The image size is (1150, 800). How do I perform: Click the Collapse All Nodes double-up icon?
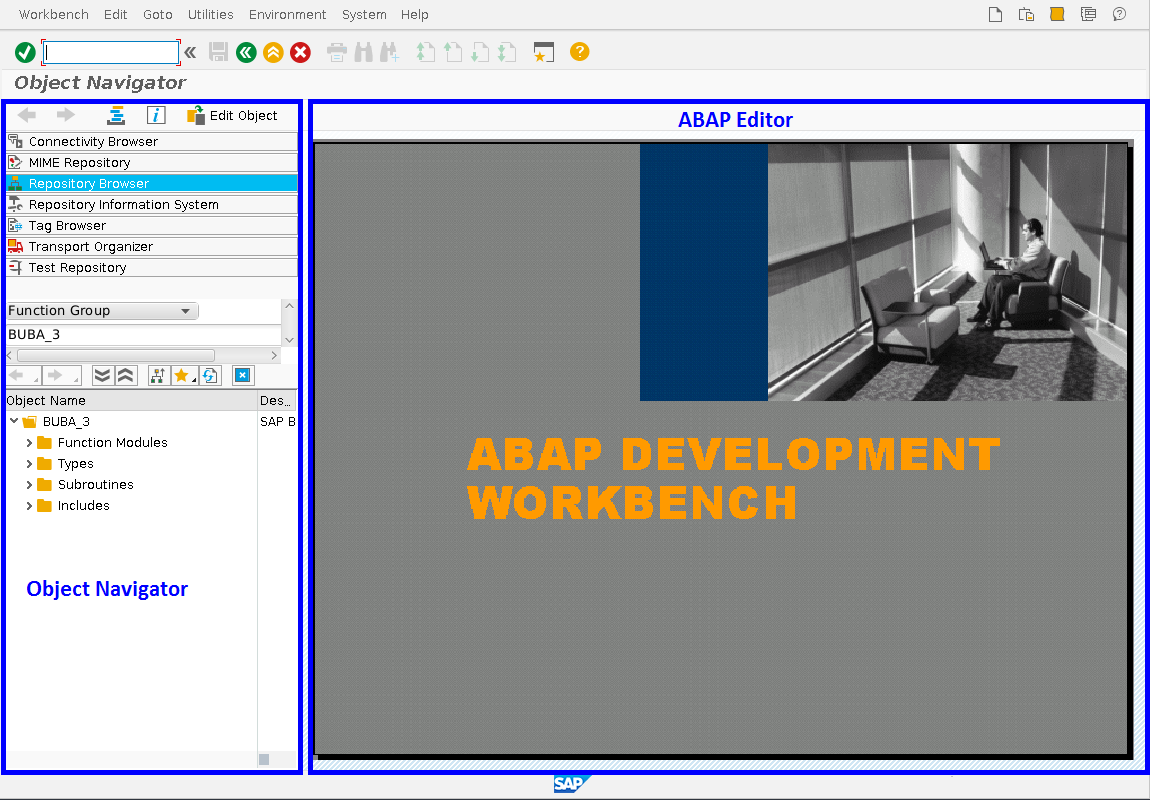click(x=126, y=376)
